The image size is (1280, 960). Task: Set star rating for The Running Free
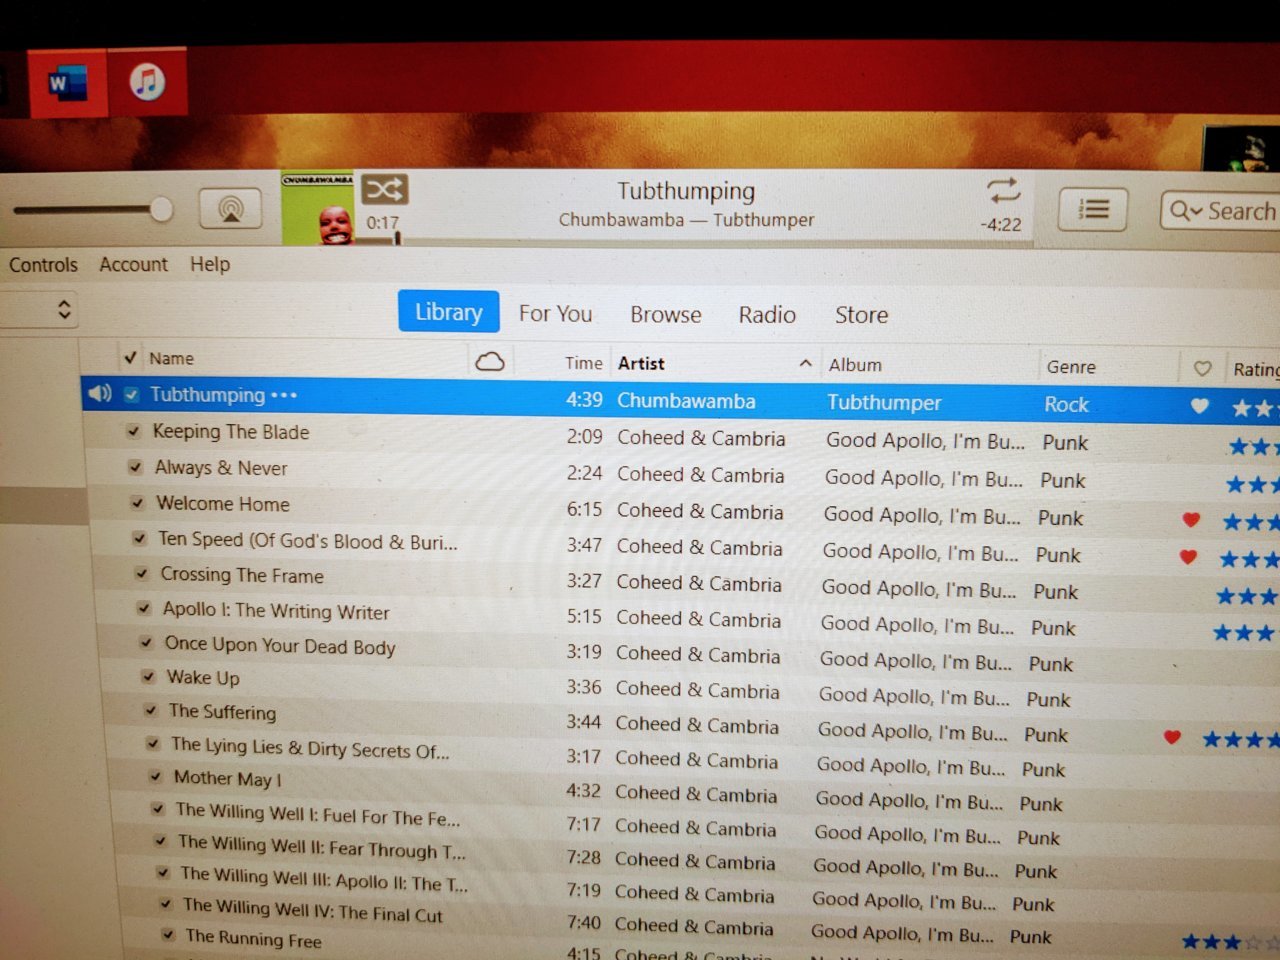point(1230,941)
